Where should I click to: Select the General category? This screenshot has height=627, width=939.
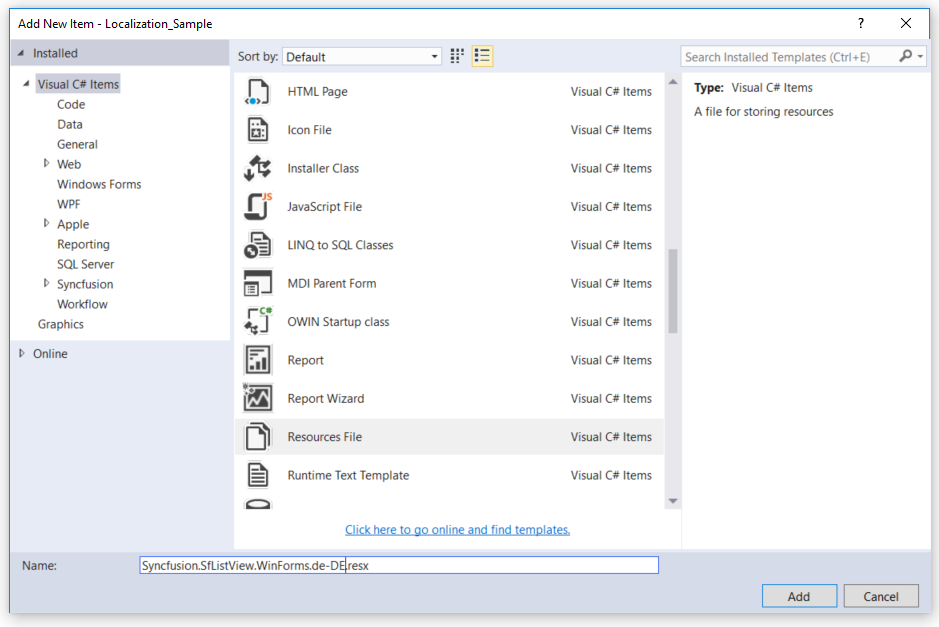pos(77,144)
